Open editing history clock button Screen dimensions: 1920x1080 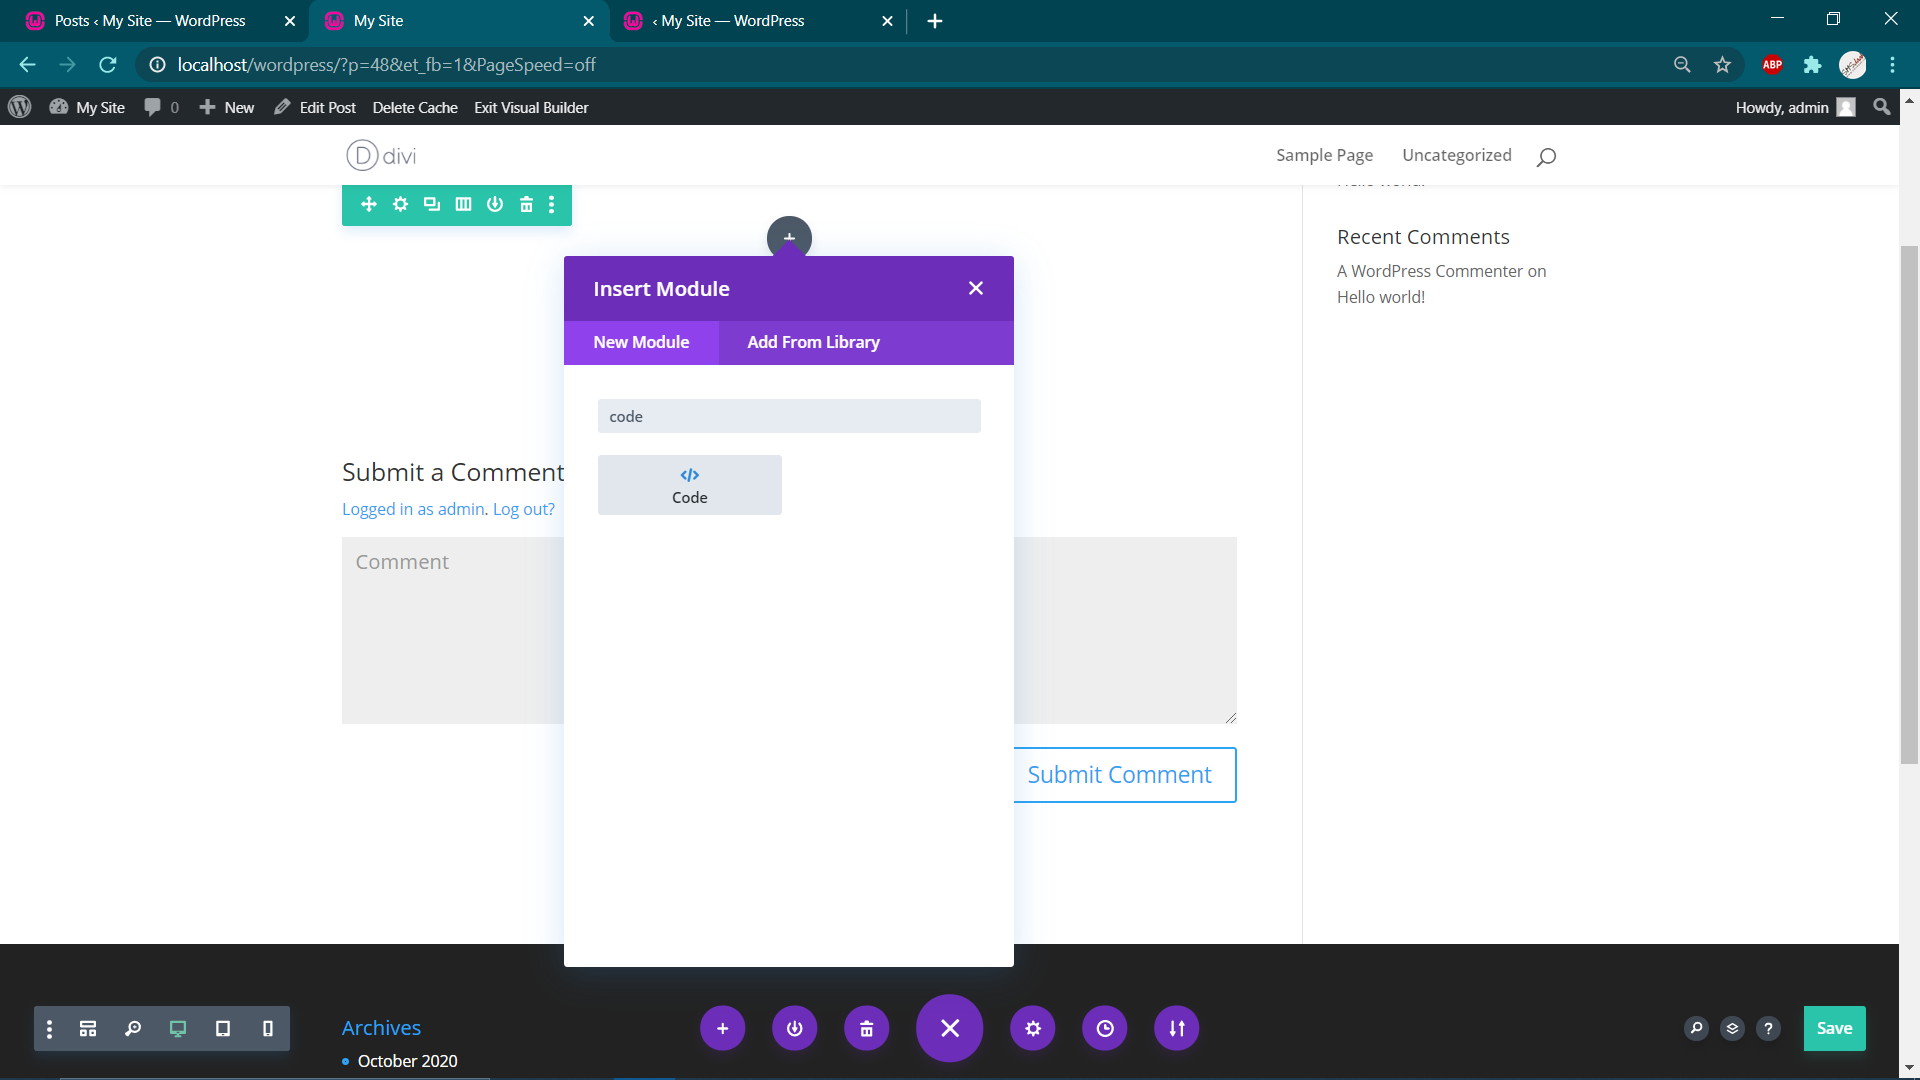[1104, 1028]
